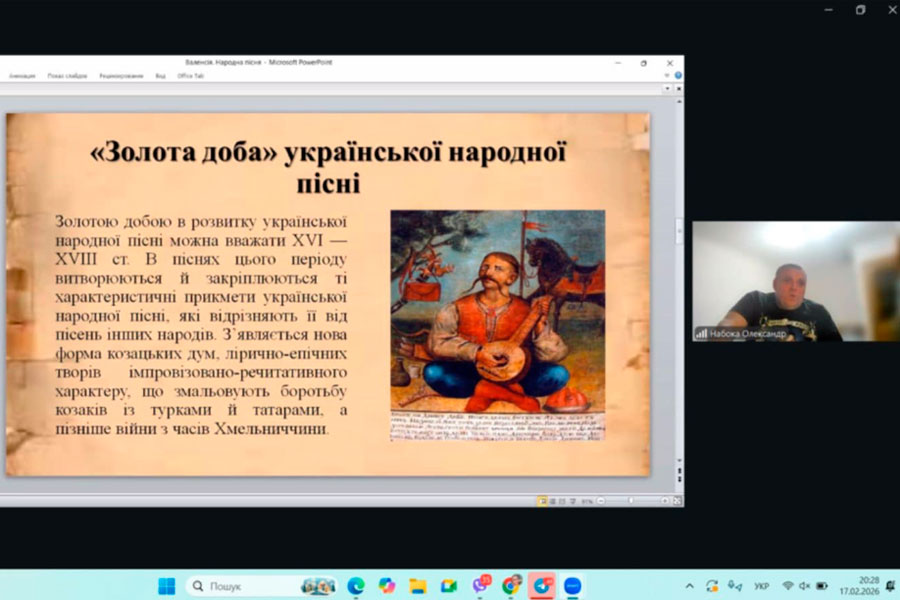This screenshot has height=600, width=900.
Task: Toggle the УКР keyboard language indicator
Action: coord(762,586)
